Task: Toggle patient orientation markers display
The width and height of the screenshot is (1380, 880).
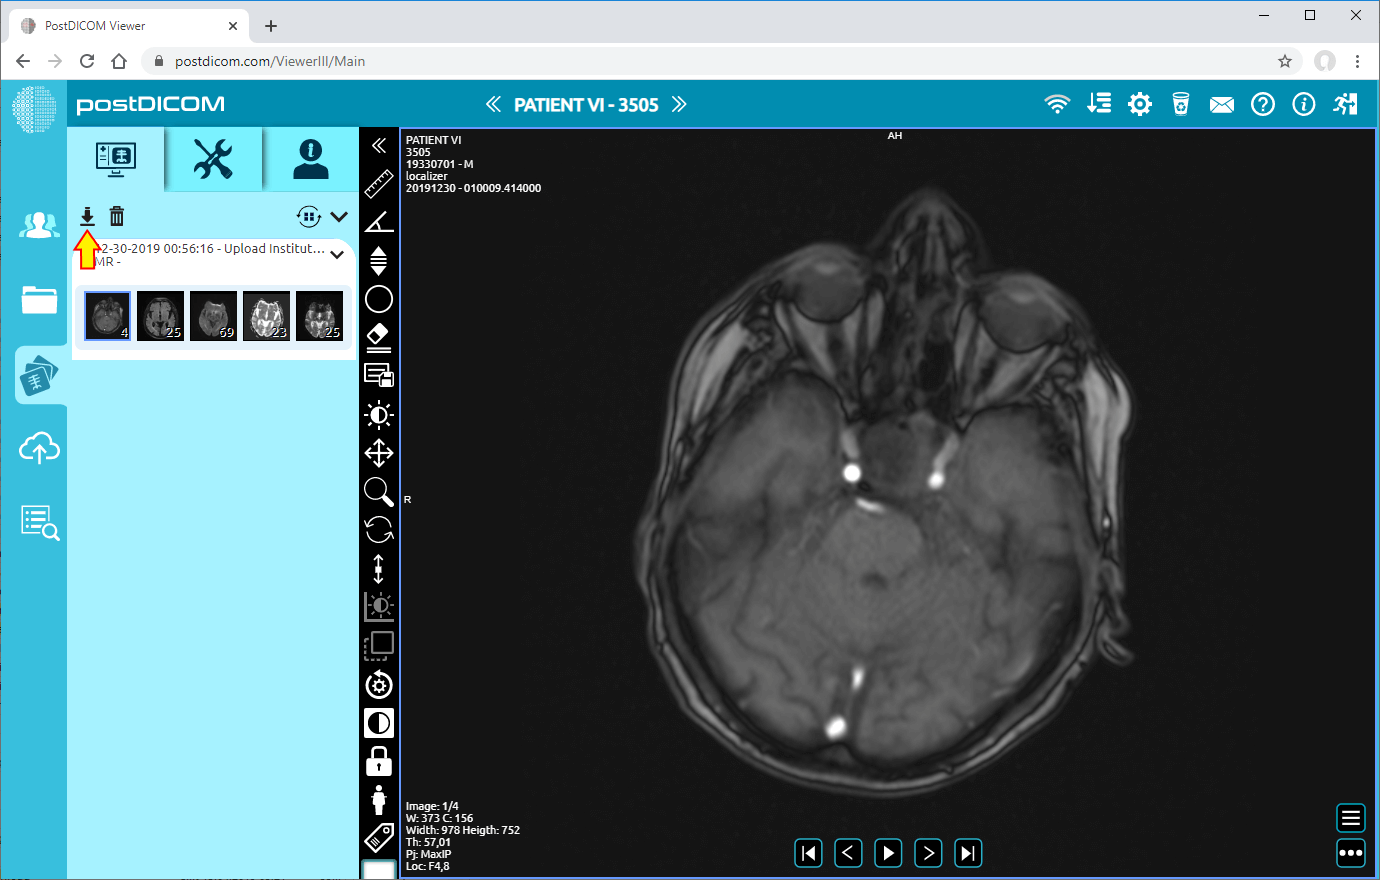Action: point(379,799)
